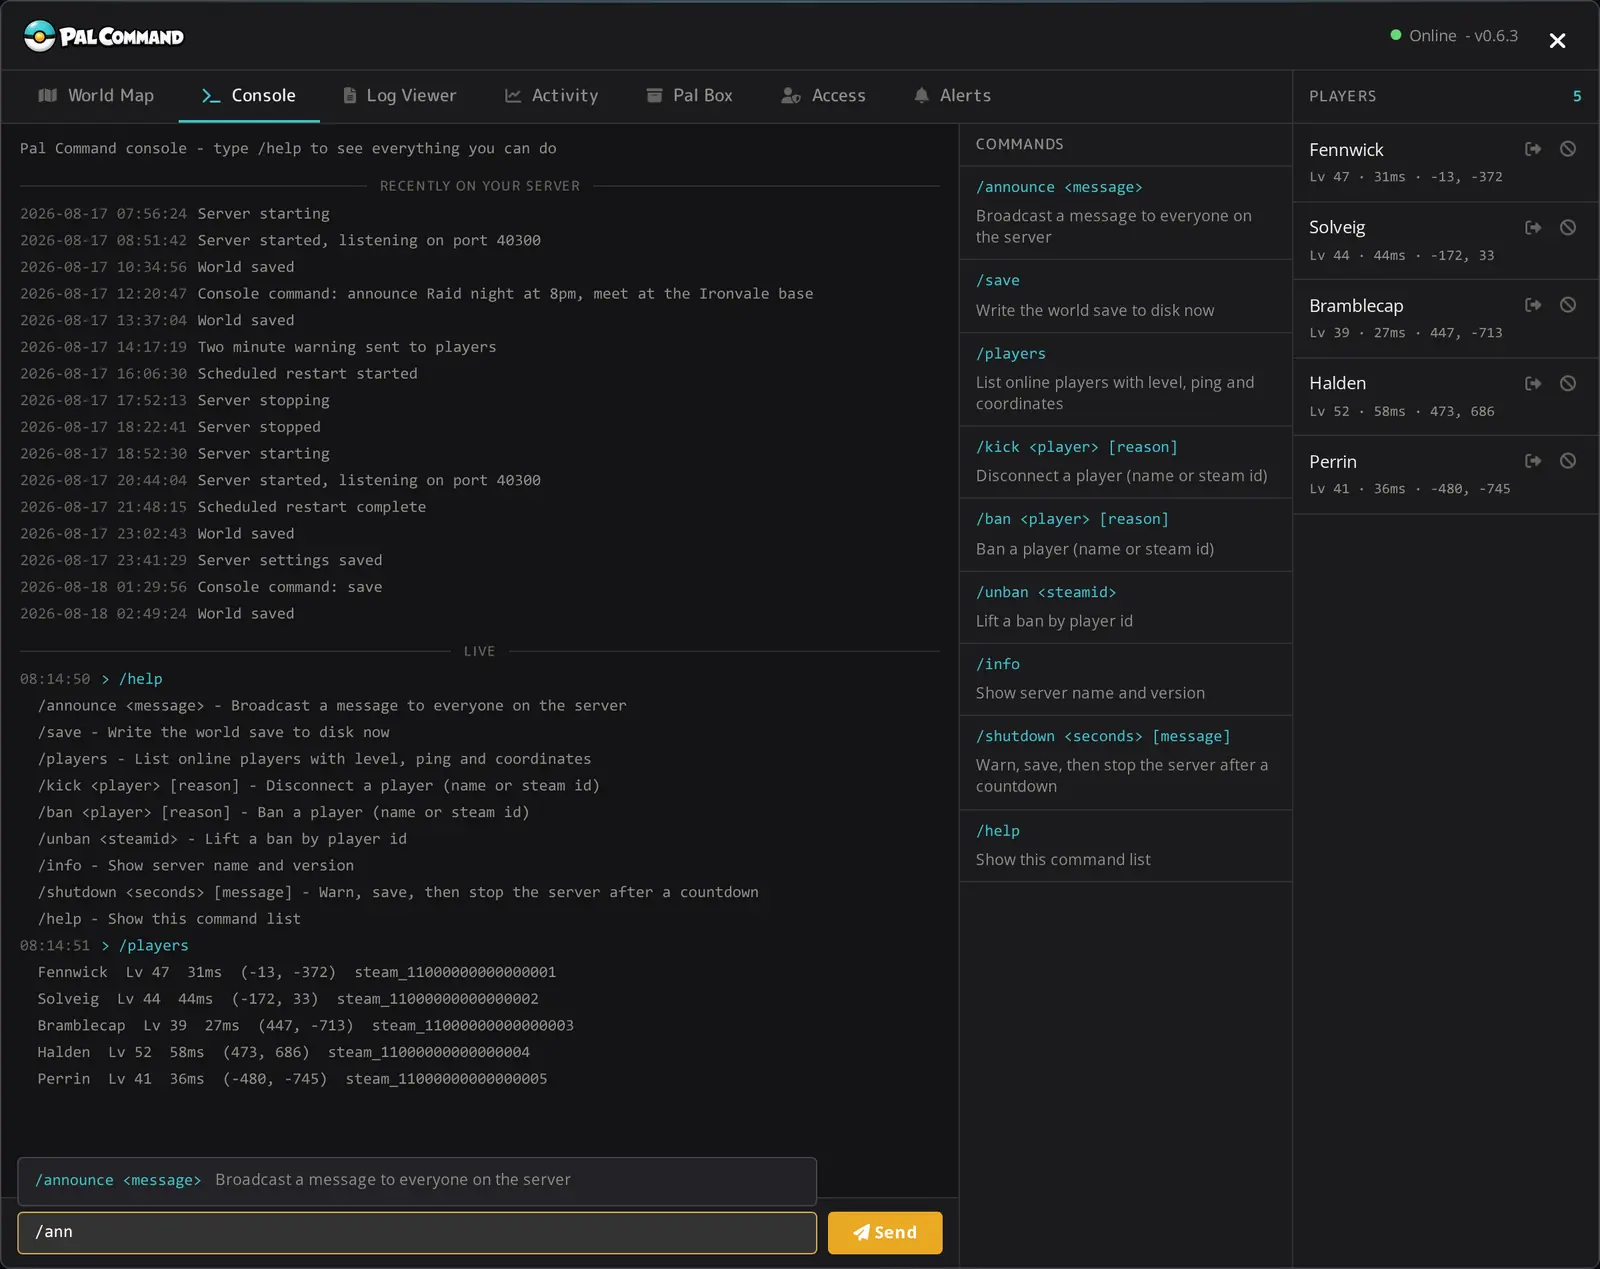Click the COMMANDS panel header
The image size is (1600, 1269).
[x=1020, y=145]
